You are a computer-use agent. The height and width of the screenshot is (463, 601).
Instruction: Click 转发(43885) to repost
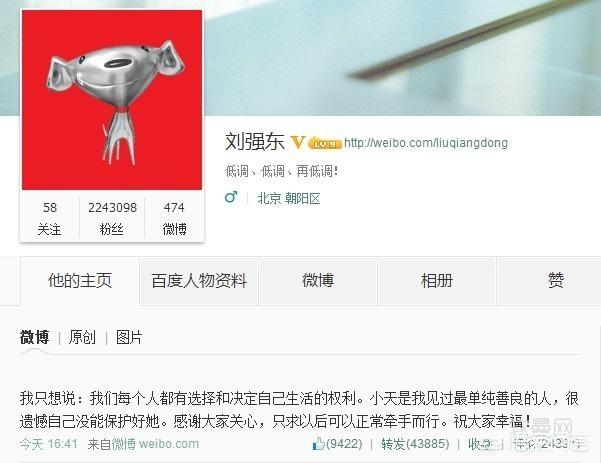click(415, 444)
